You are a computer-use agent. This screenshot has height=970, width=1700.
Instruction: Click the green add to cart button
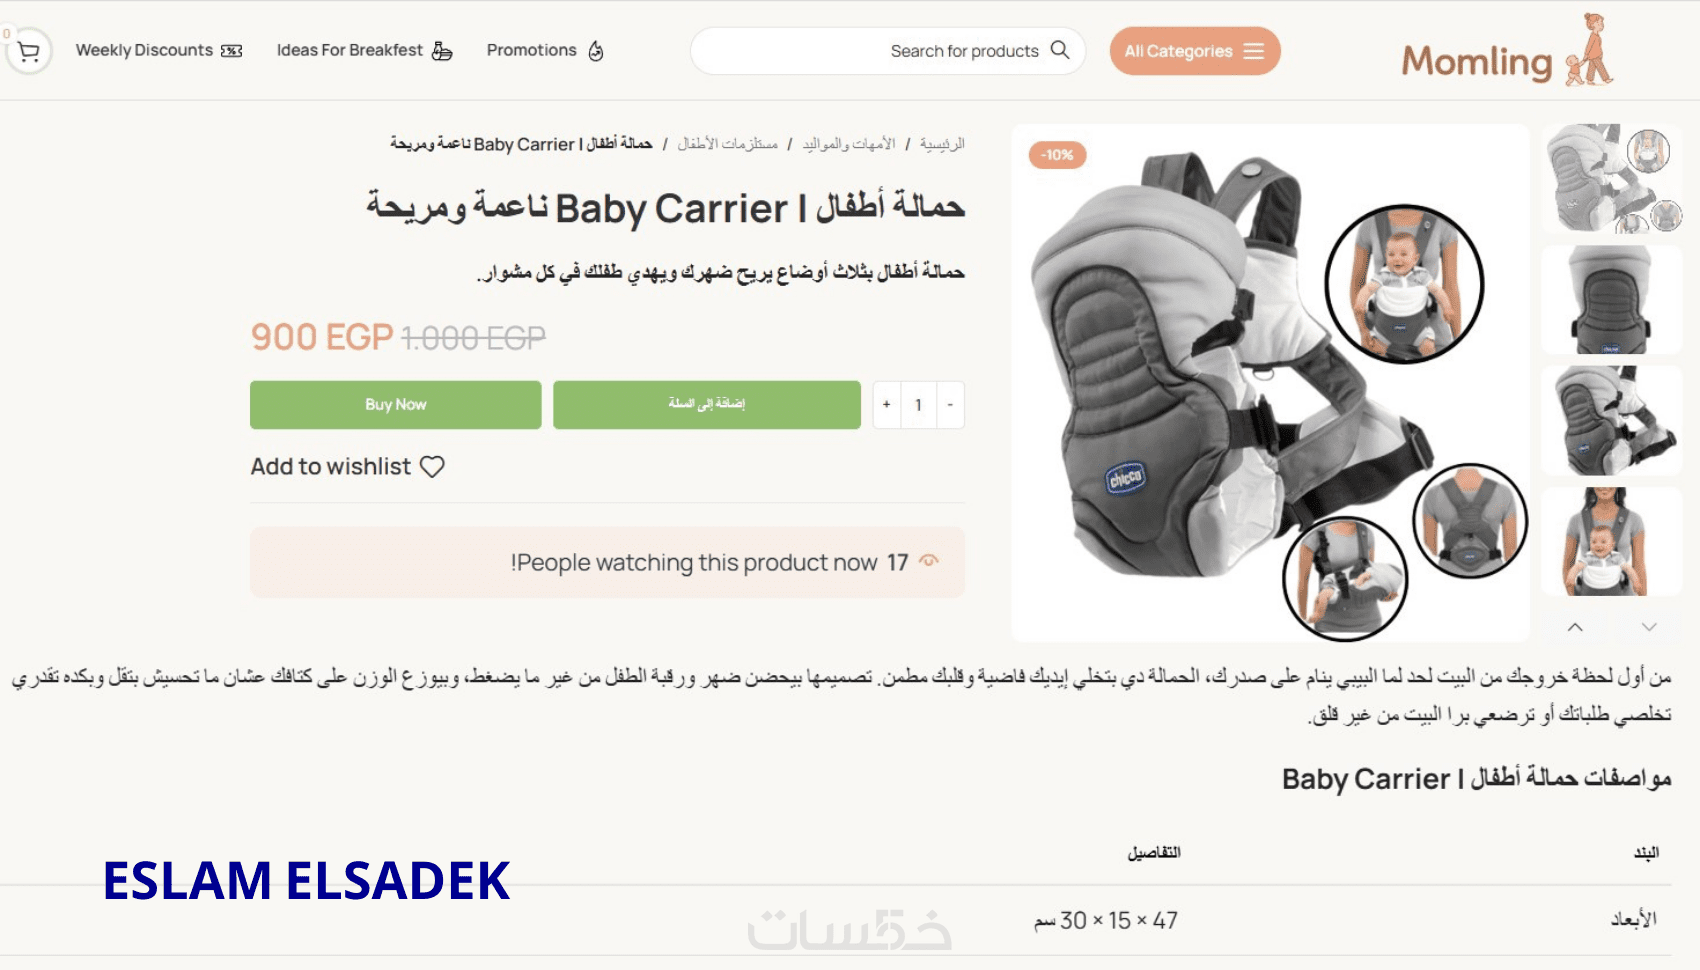707,405
